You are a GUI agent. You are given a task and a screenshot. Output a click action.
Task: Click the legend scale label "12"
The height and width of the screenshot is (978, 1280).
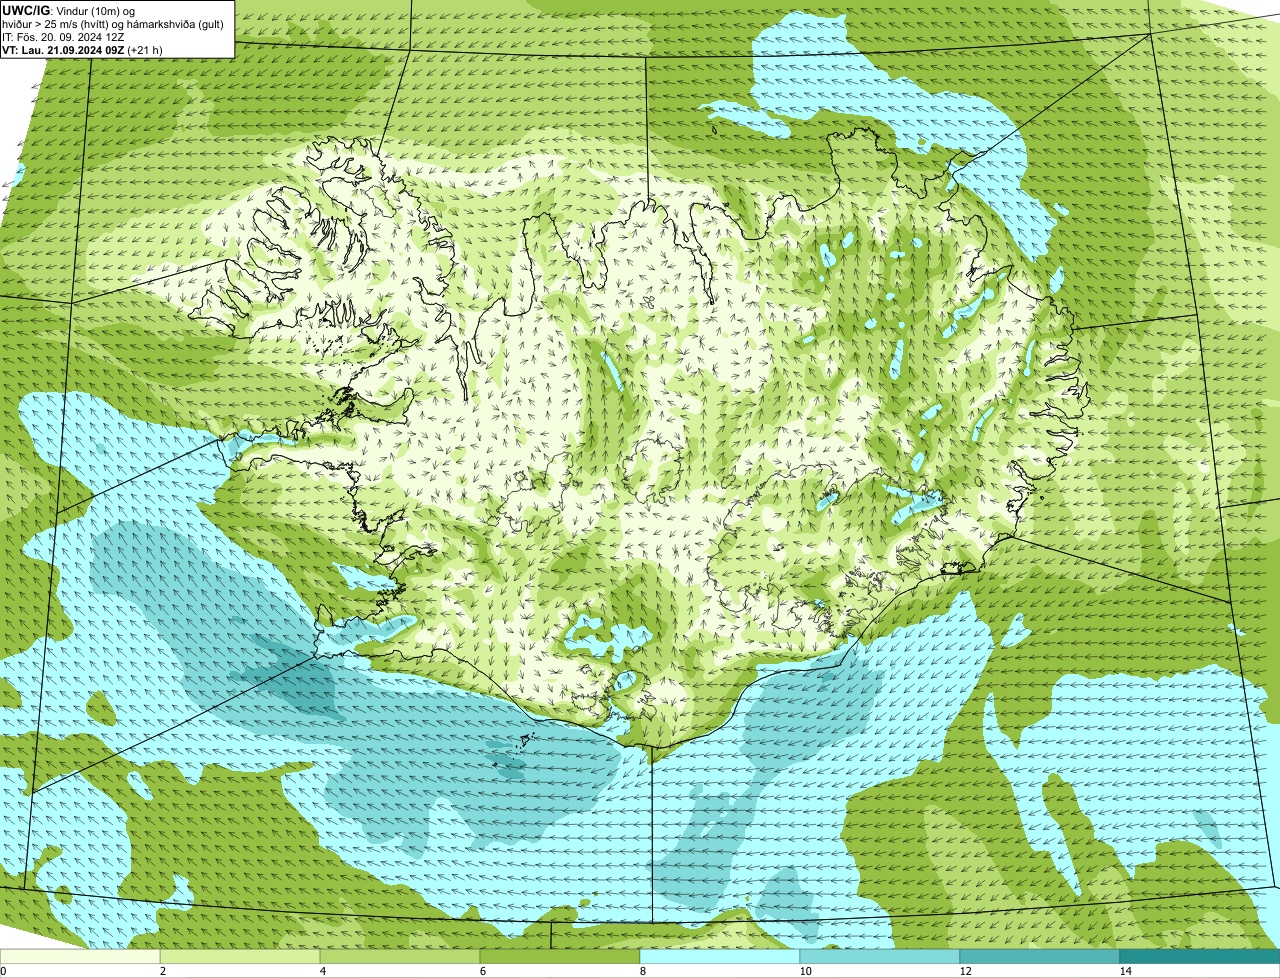point(965,971)
